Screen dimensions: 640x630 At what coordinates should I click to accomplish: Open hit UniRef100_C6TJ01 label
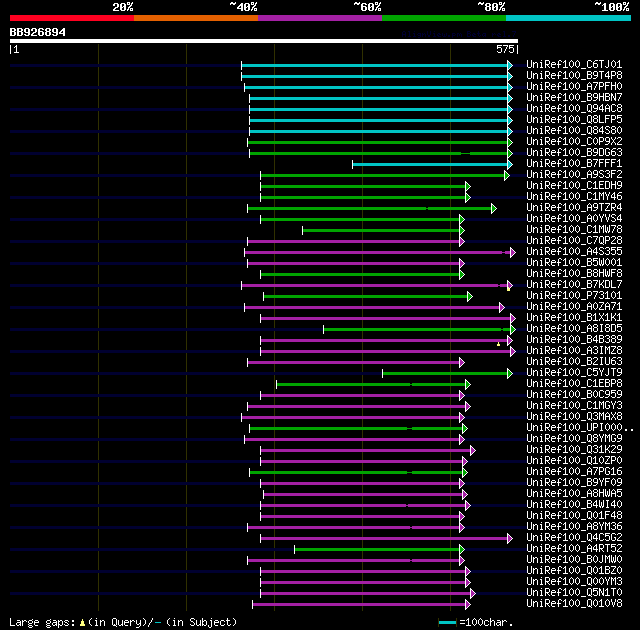click(x=574, y=64)
